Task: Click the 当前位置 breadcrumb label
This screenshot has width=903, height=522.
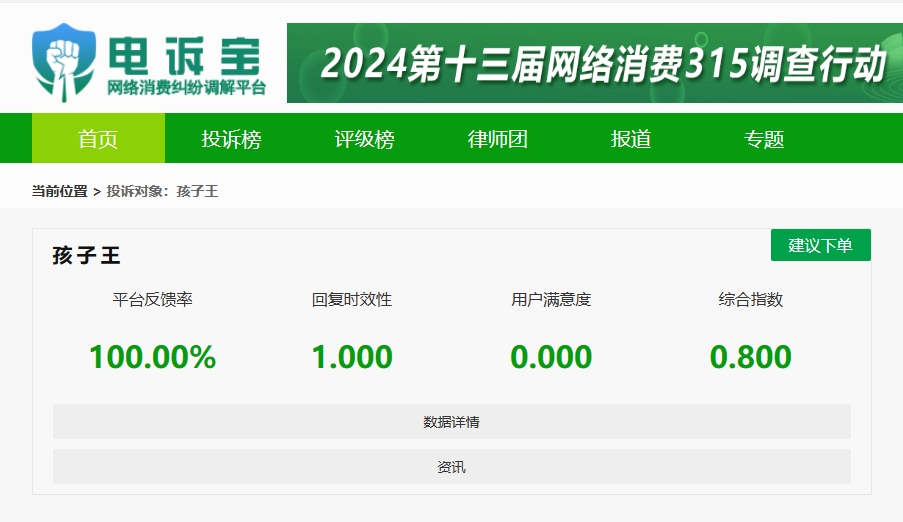Action: pyautogui.click(x=59, y=191)
